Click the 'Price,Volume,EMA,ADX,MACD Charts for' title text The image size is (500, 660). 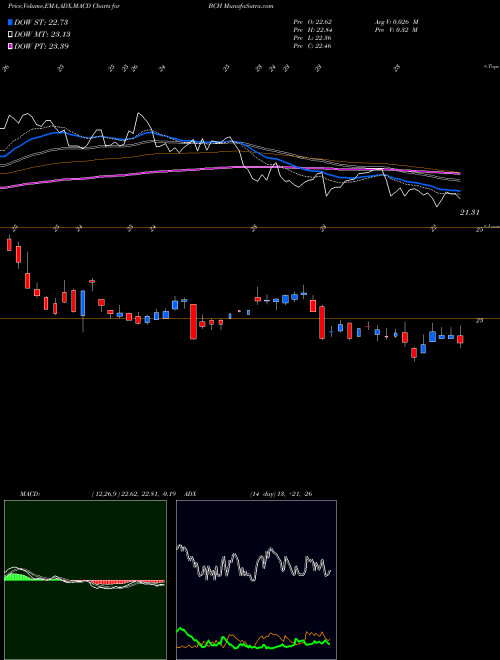pos(64,6)
